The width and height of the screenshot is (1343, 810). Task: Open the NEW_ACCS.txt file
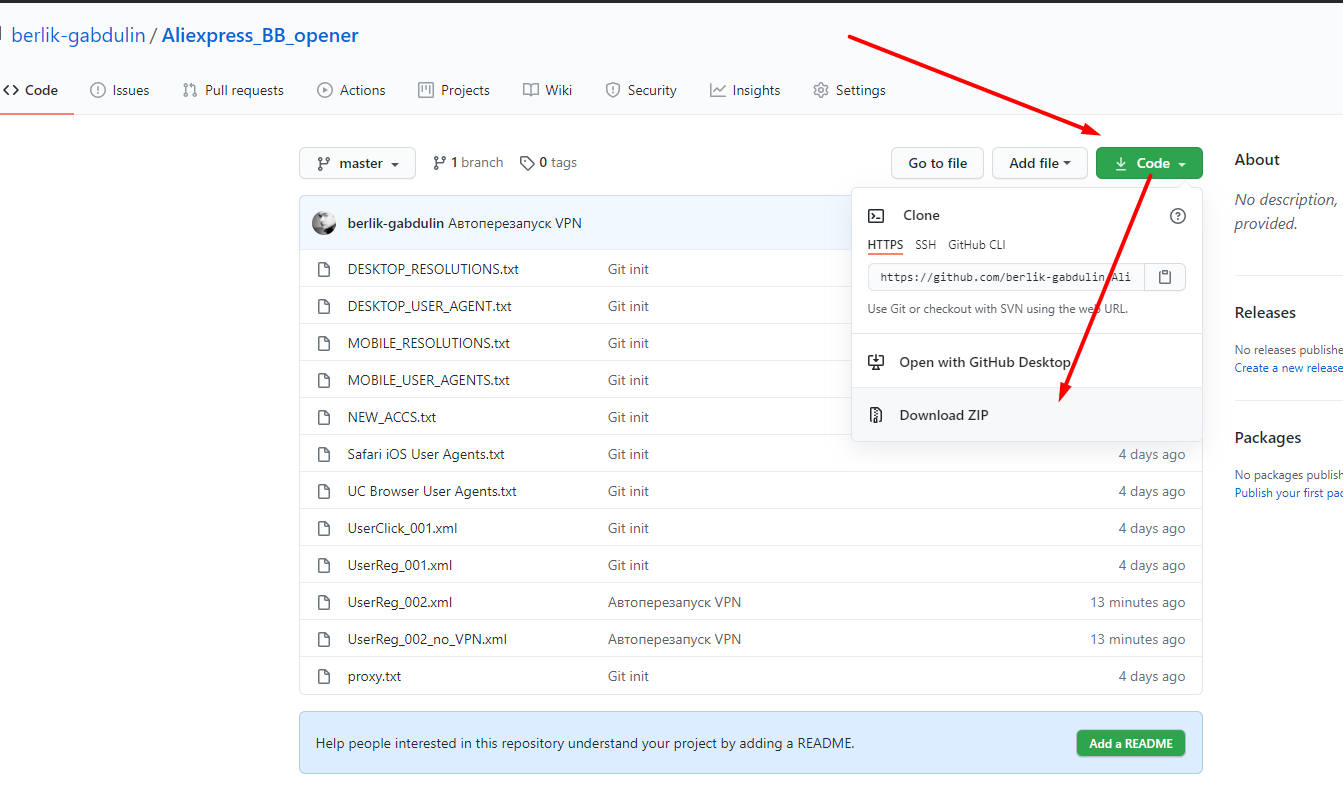[392, 417]
